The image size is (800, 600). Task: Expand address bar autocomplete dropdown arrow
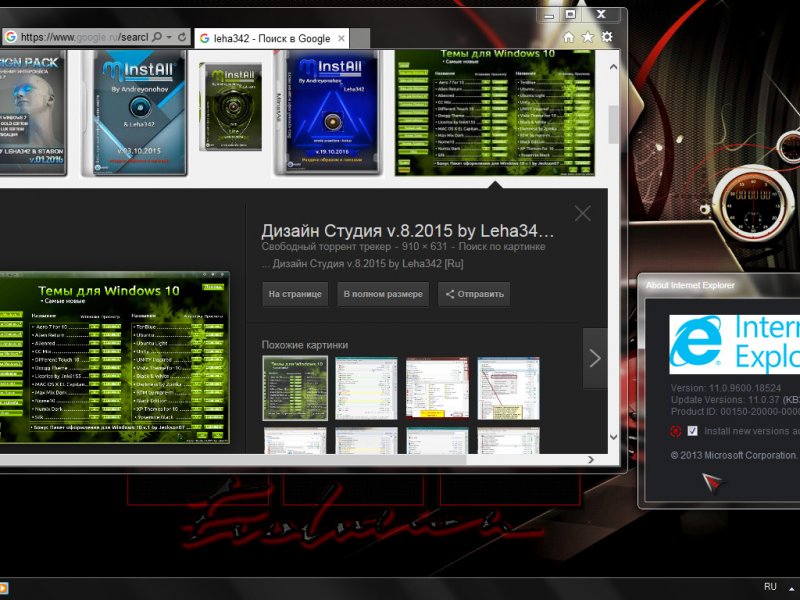[169, 37]
